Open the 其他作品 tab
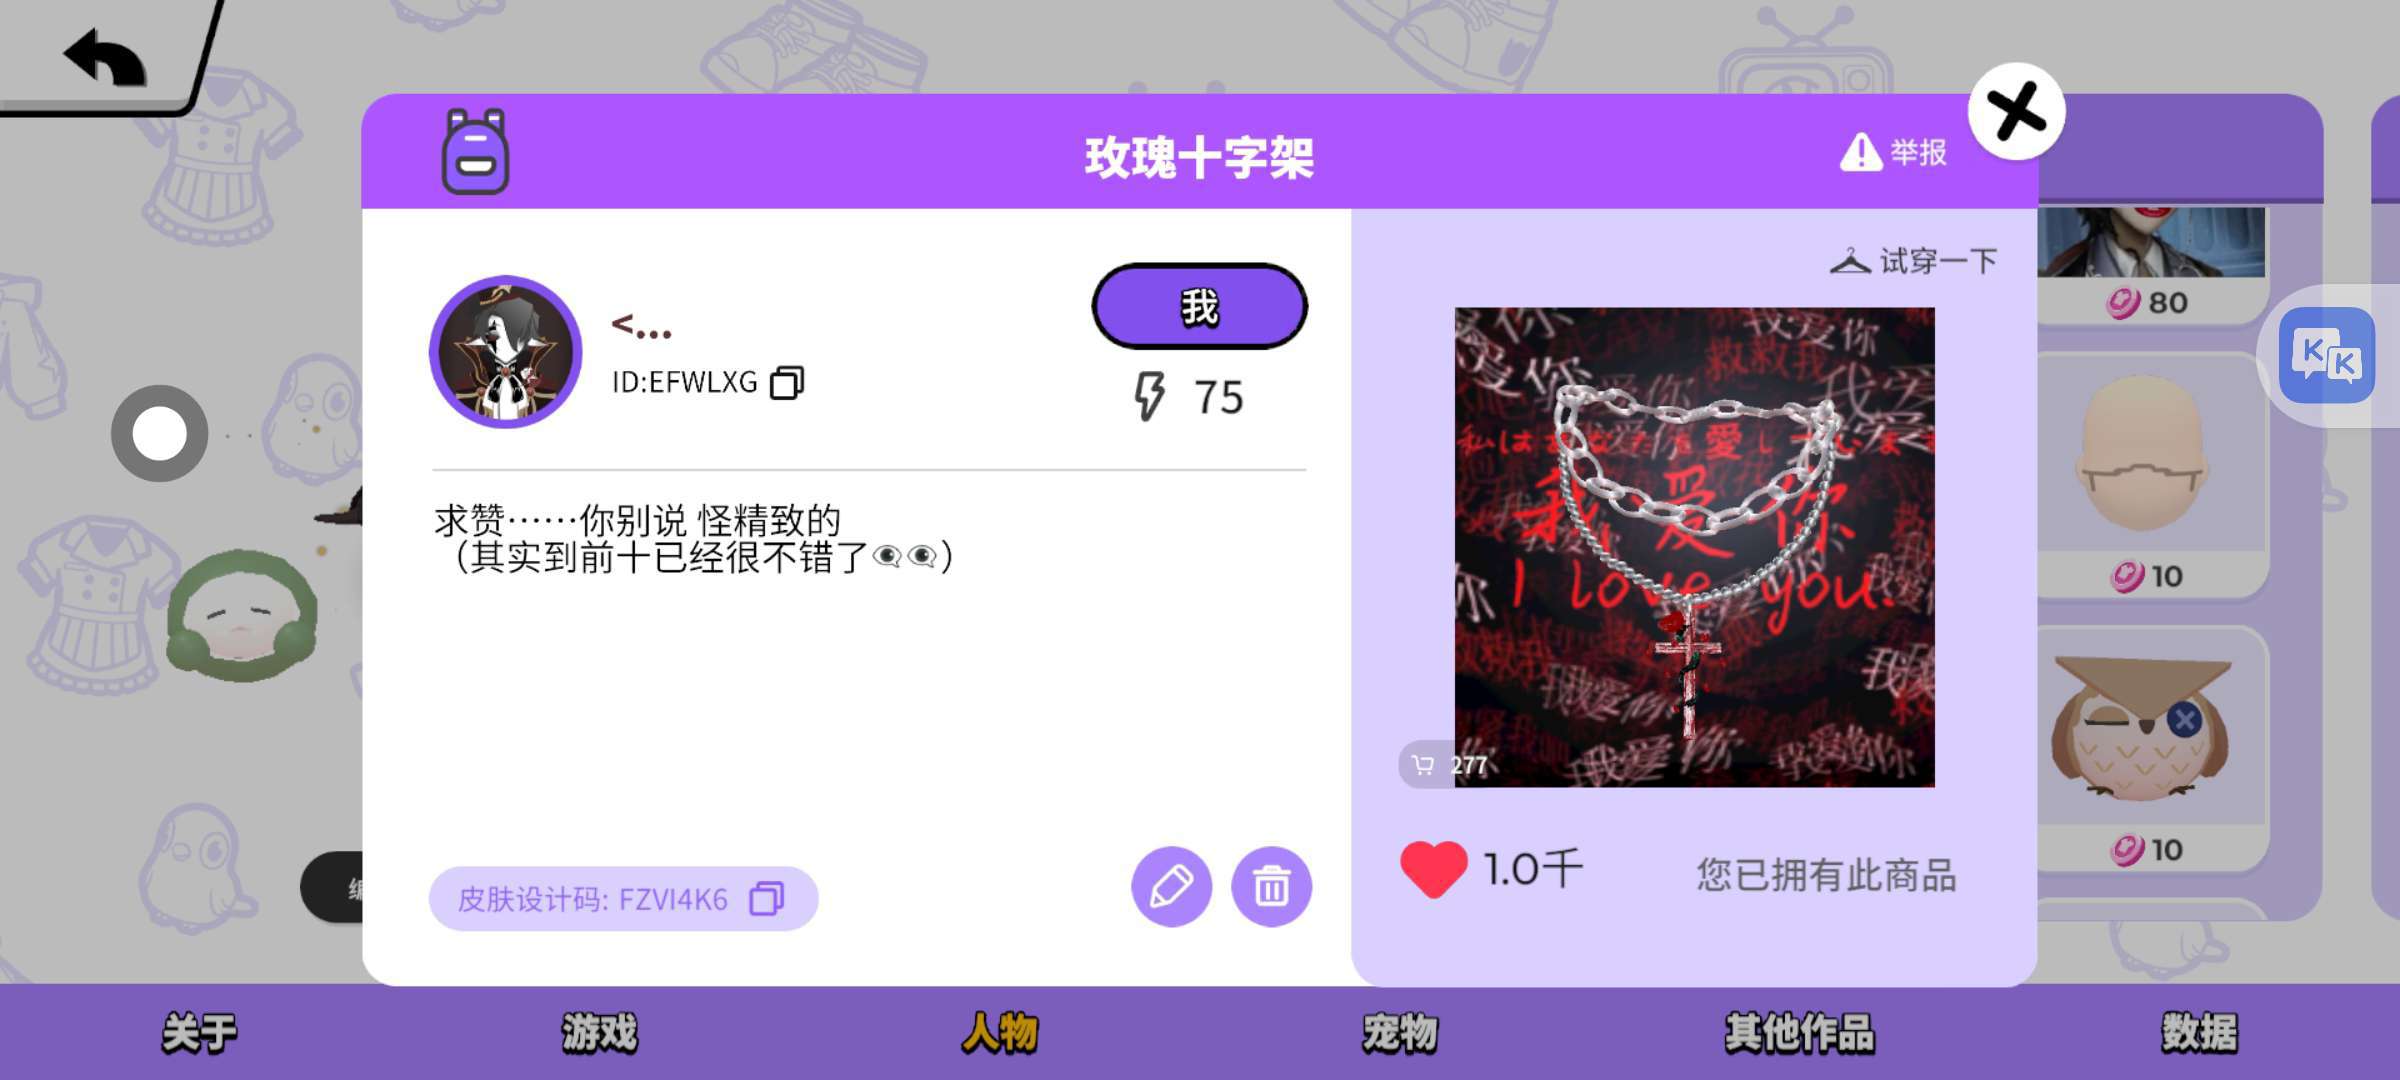The image size is (2400, 1080). 1799,1033
